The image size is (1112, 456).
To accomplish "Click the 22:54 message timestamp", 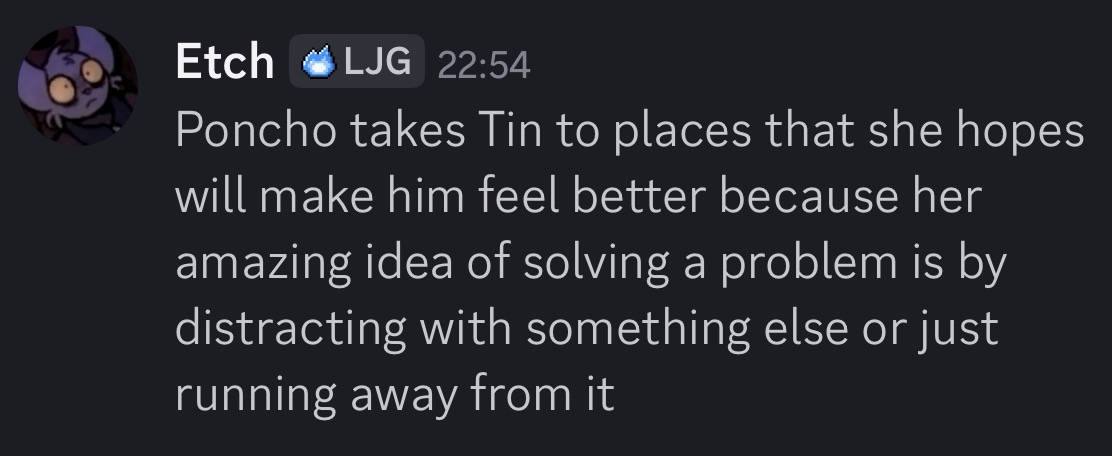I will coord(484,65).
